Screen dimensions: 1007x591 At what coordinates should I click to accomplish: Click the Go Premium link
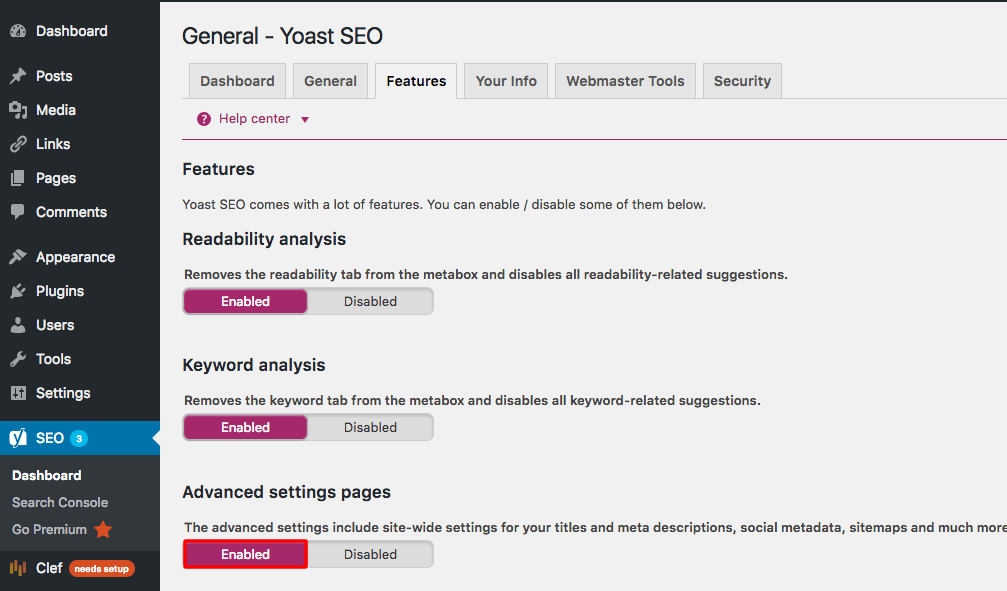50,529
